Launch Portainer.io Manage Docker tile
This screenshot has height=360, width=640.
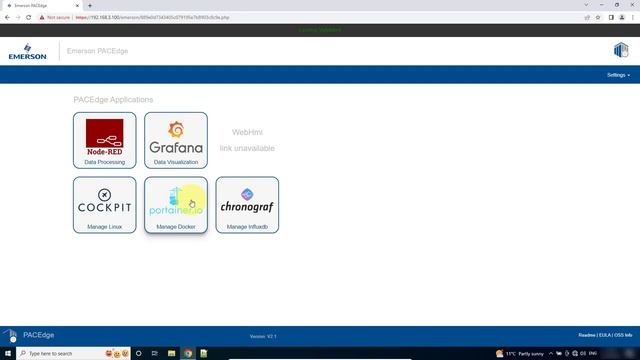176,205
